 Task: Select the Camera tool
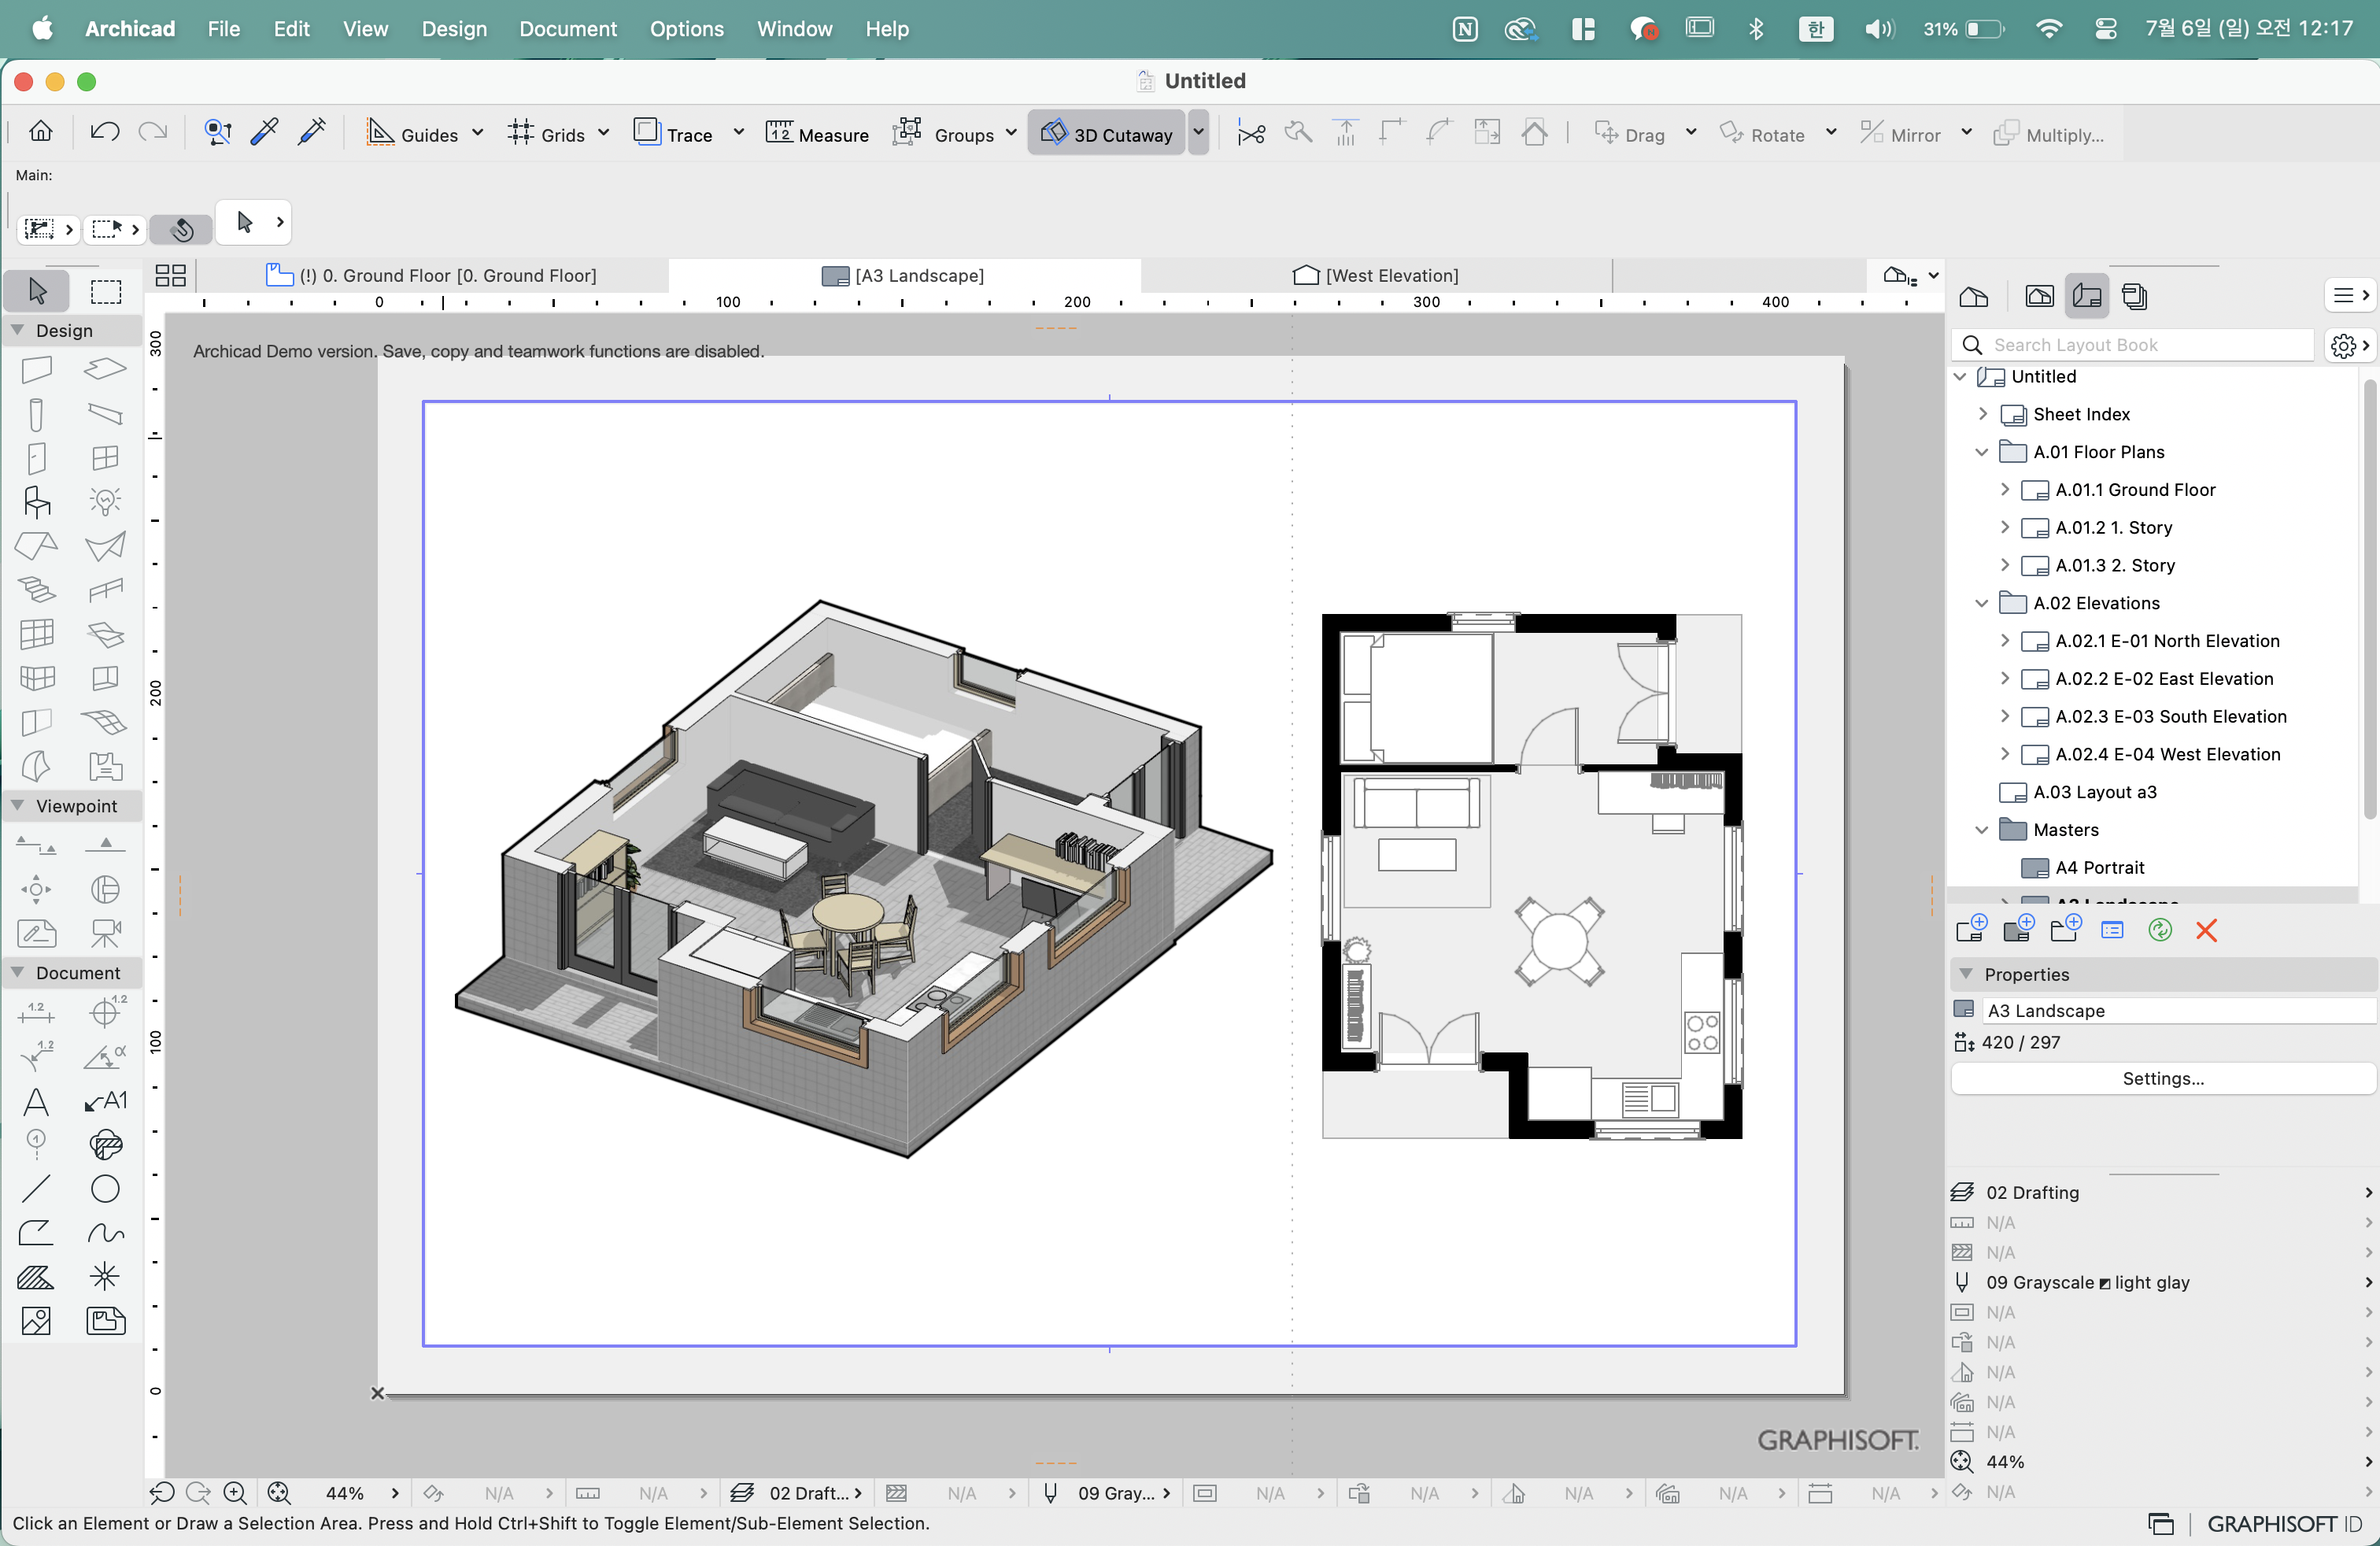105,933
